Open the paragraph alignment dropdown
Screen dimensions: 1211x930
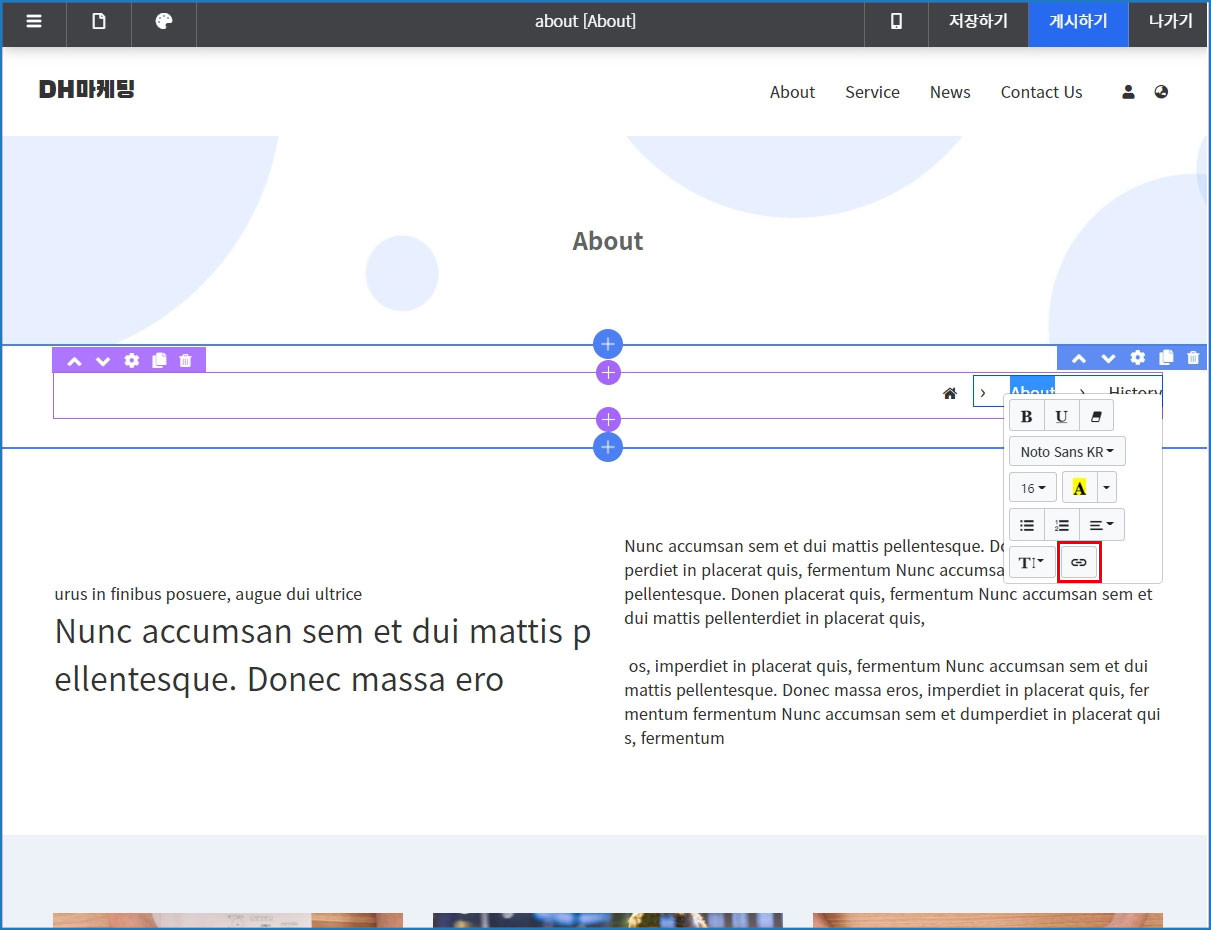pyautogui.click(x=1101, y=525)
